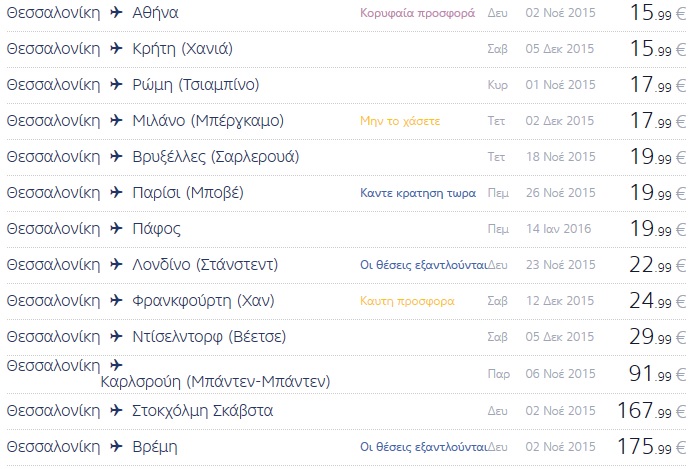The width and height of the screenshot is (698, 469).
Task: Click the airplane icon beside Στοκχόλμη Σκάβστα
Action: click(116, 410)
